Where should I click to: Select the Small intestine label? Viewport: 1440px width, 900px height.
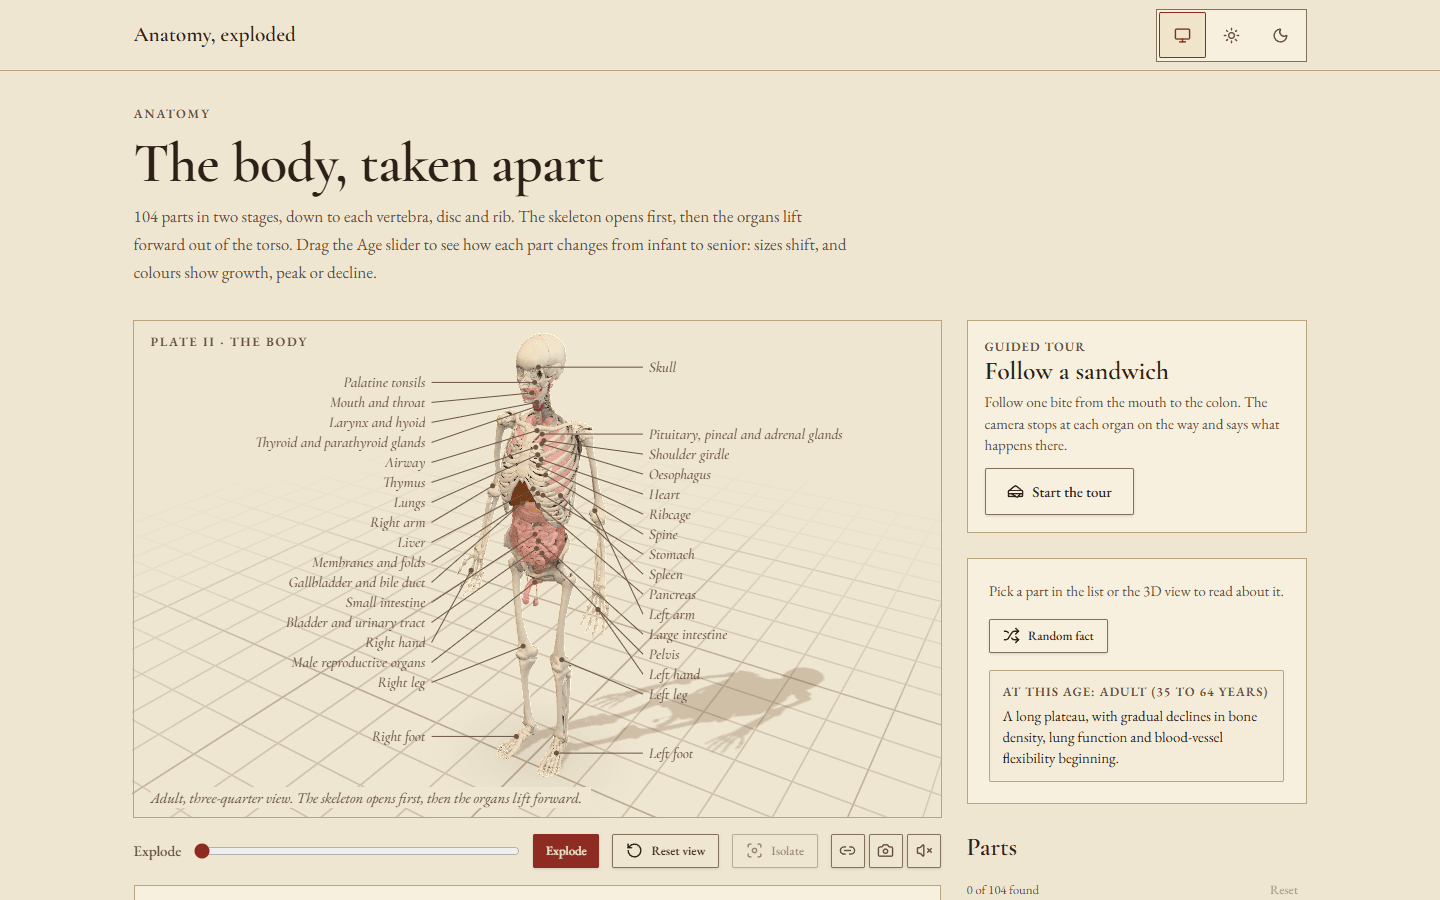(386, 603)
